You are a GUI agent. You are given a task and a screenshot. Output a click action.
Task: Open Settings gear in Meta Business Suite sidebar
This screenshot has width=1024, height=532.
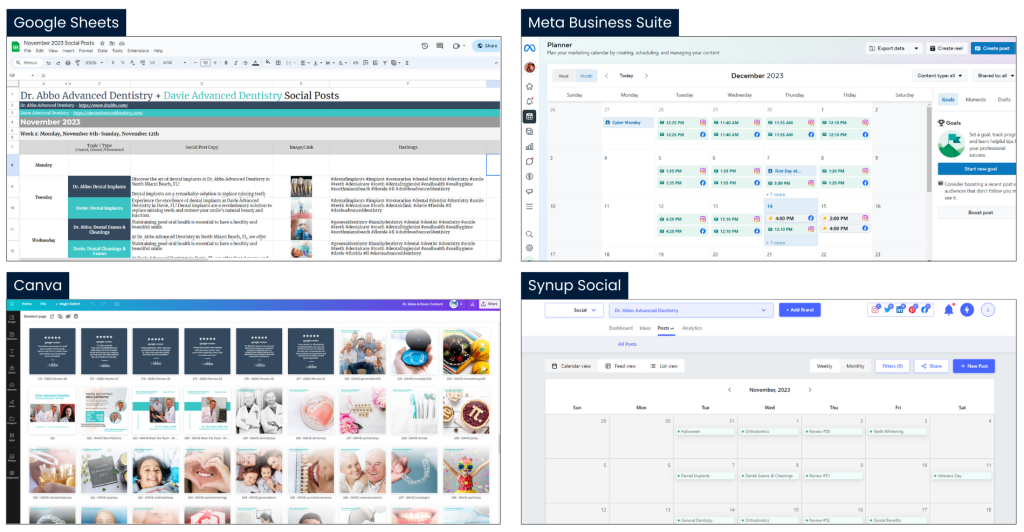tap(530, 248)
